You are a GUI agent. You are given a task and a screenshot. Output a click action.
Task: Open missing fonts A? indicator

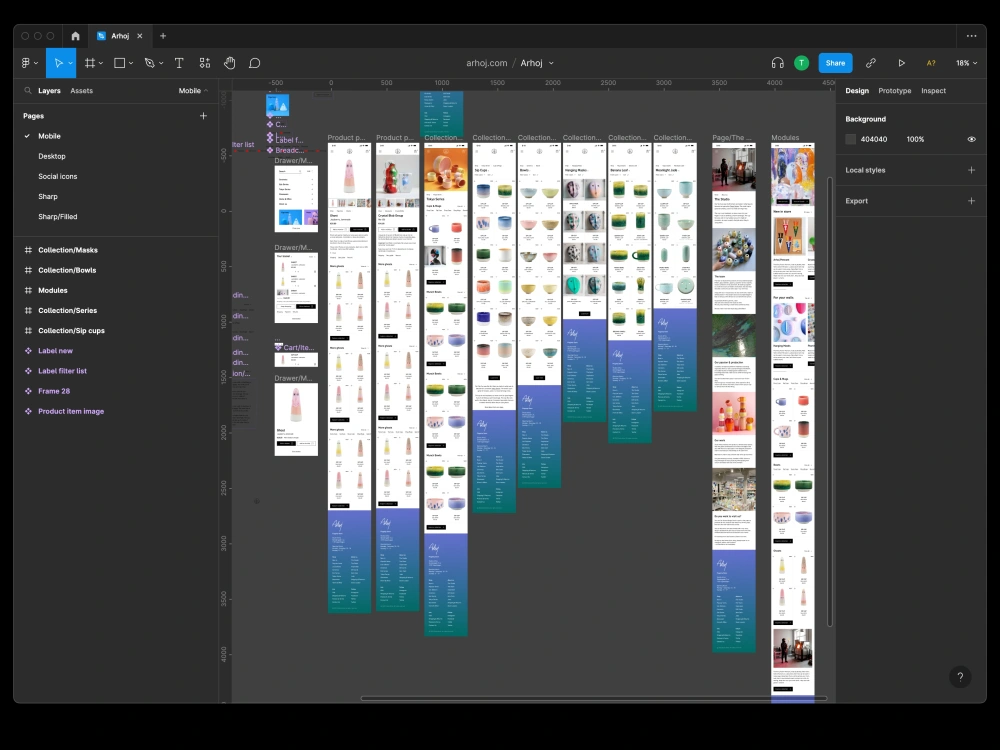click(931, 63)
